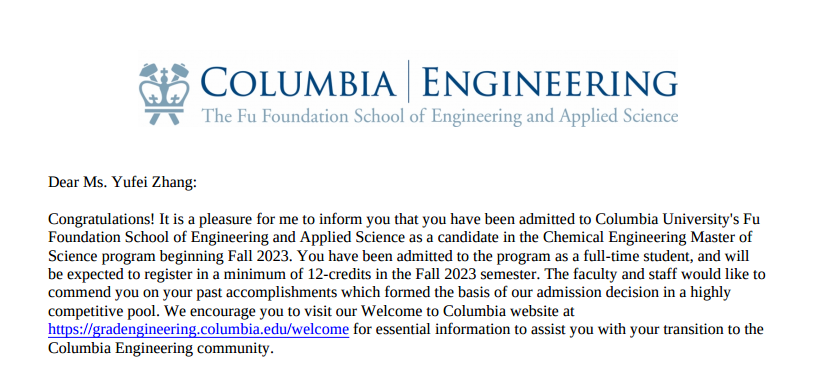
Task: Click the vertical divider line in the logo
Action: pos(409,81)
